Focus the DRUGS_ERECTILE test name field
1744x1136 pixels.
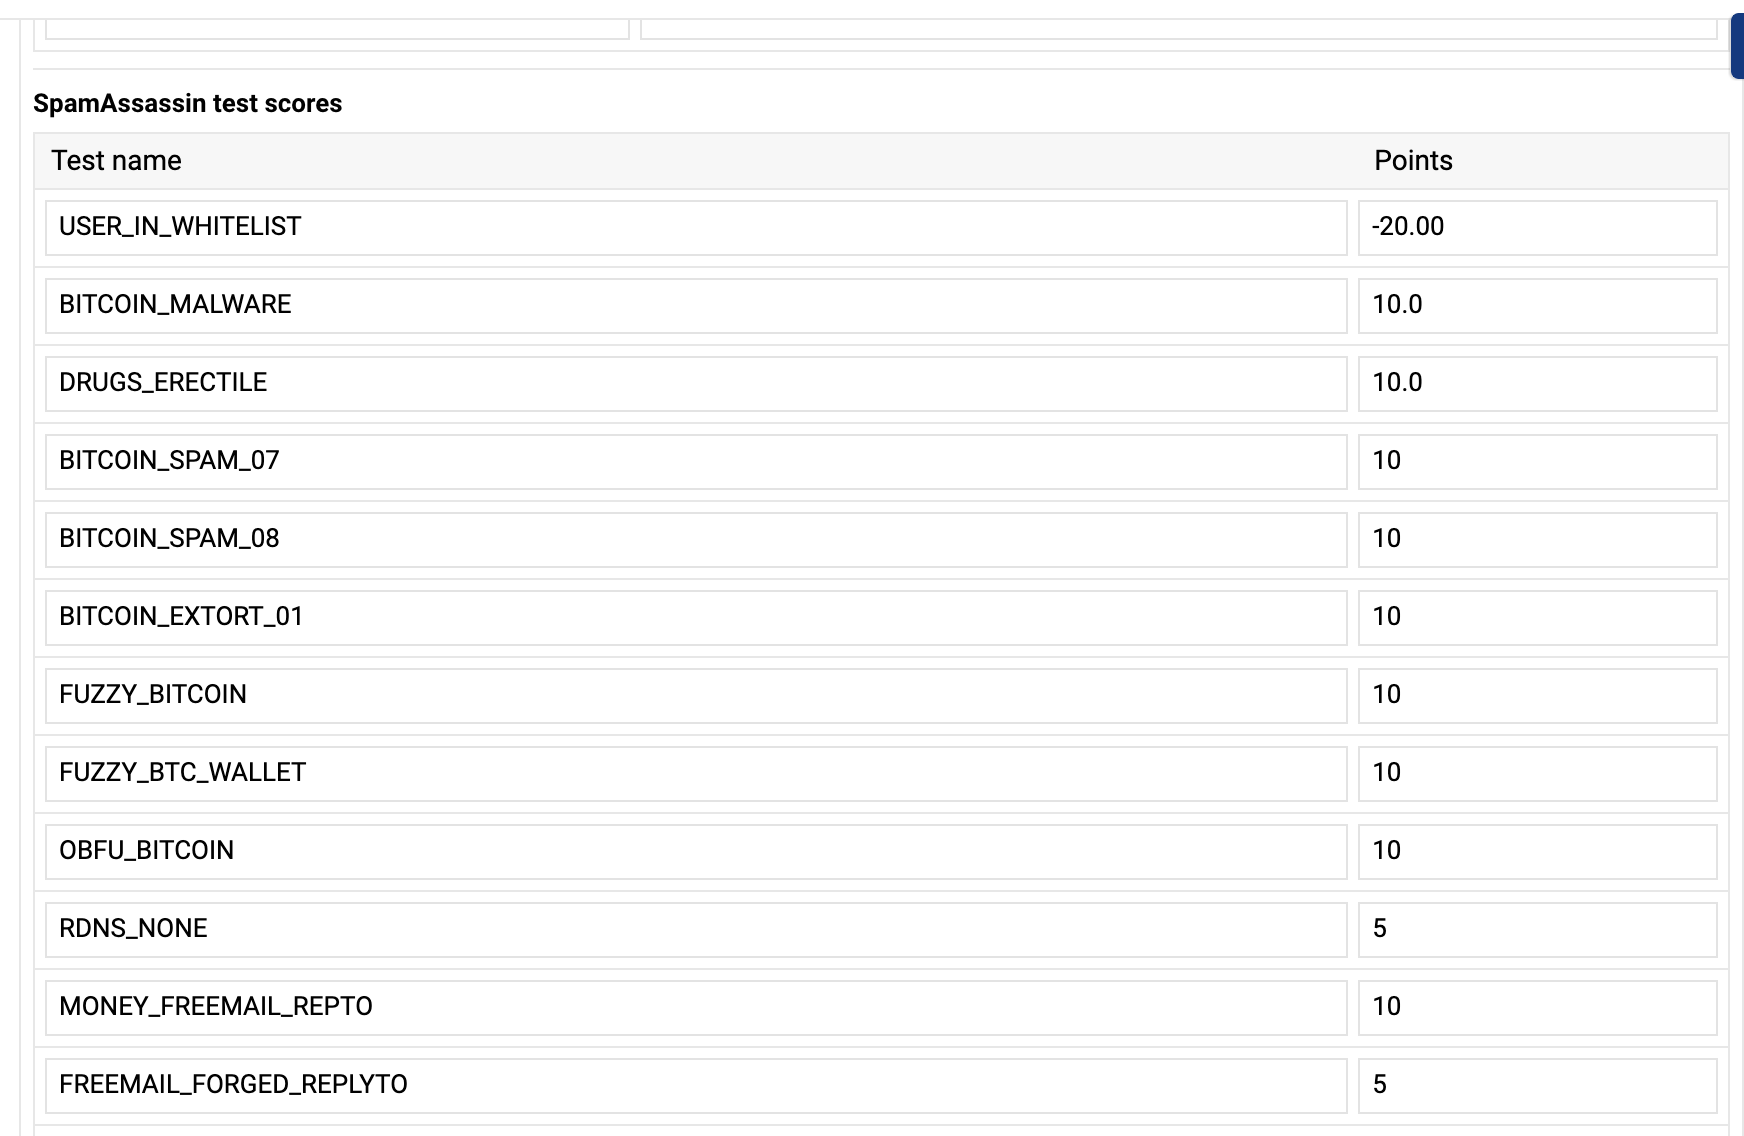pos(695,383)
